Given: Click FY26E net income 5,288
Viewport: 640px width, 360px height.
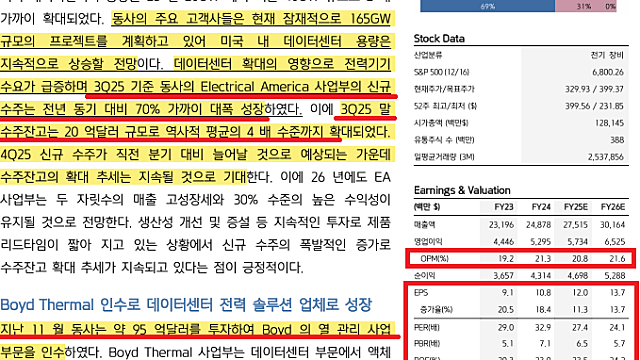Looking at the screenshot, I should (x=615, y=276).
